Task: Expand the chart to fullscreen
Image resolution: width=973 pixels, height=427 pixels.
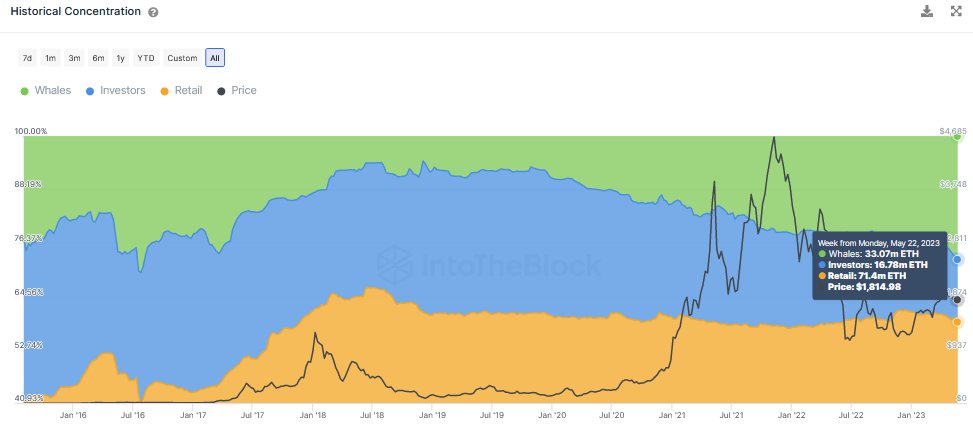Action: 954,11
